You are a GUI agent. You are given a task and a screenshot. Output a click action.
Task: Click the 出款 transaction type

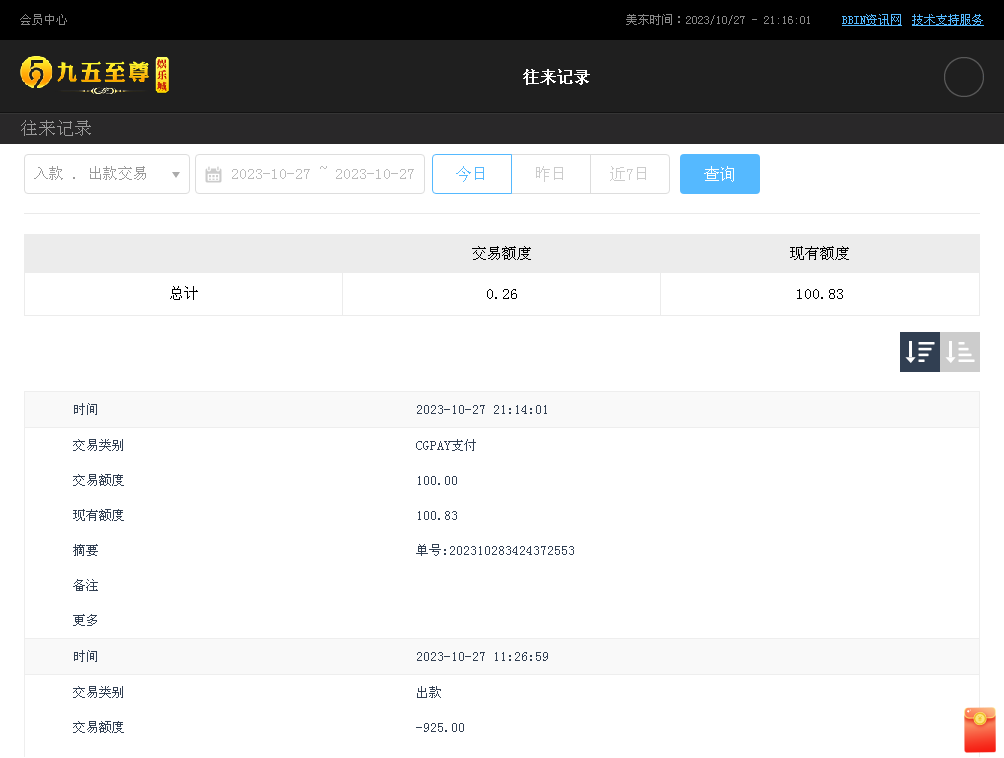(428, 693)
